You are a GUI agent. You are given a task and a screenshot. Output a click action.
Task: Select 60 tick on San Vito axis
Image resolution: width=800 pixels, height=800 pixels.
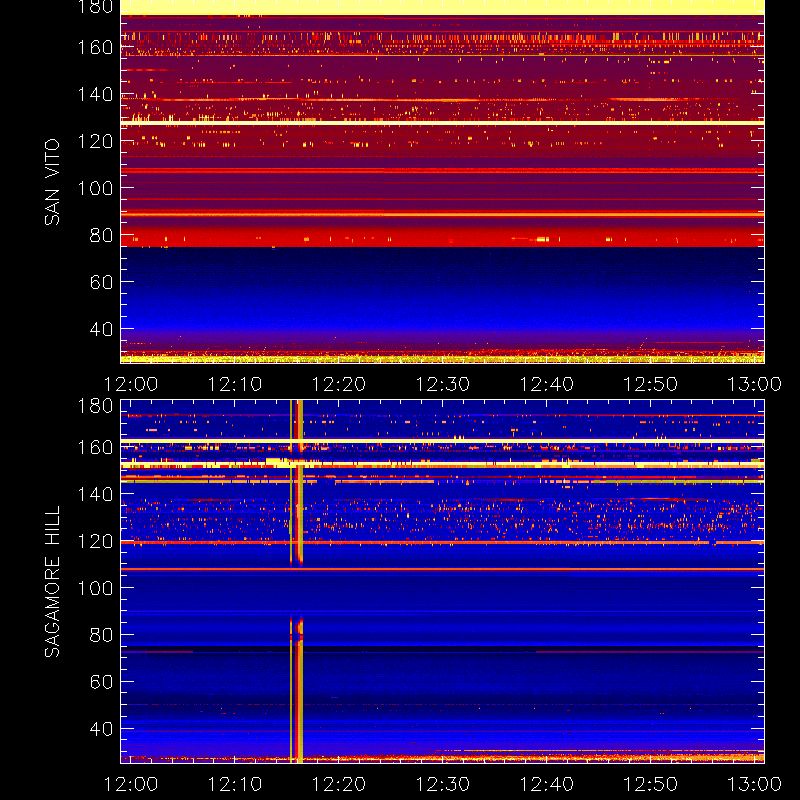[x=102, y=282]
